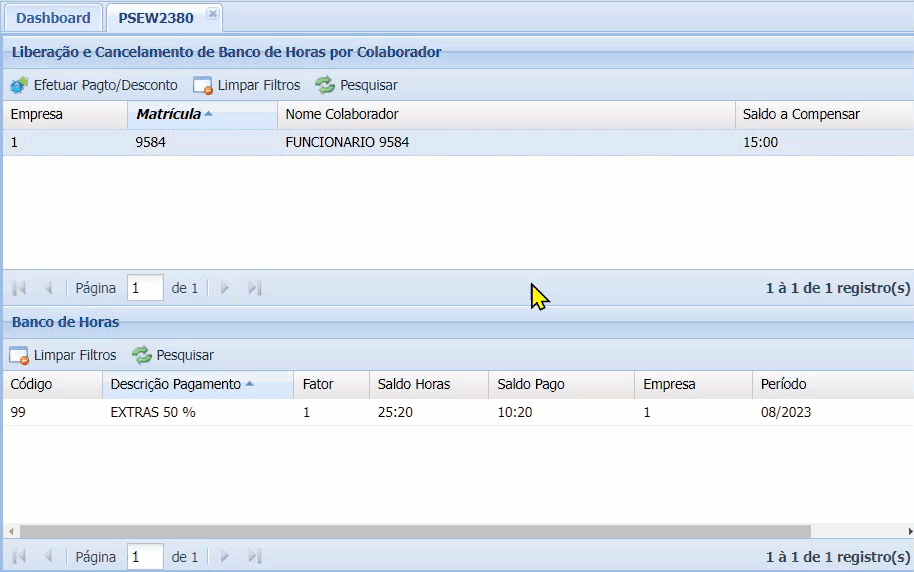Sort by Código column header
Screen dimensions: 914x572
[x=52, y=384]
